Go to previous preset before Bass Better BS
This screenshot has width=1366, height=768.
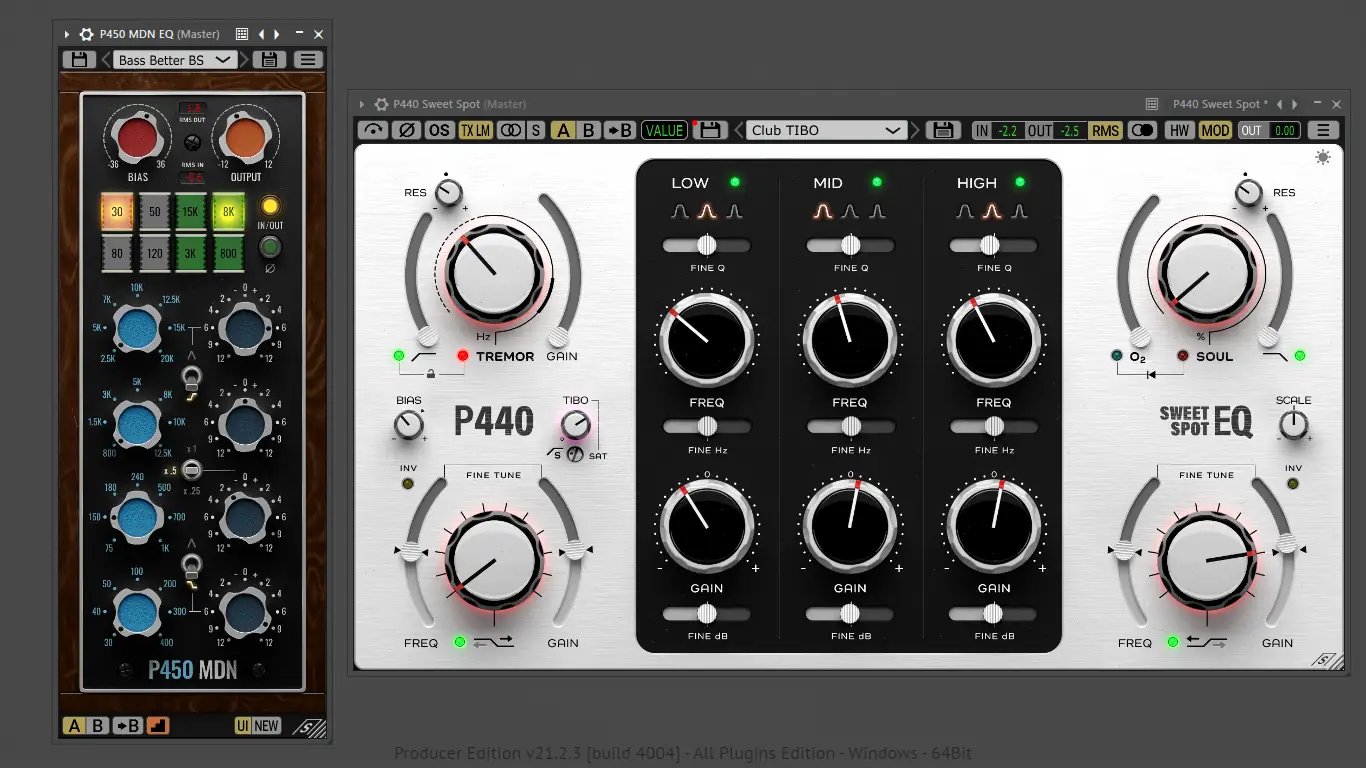pos(105,60)
